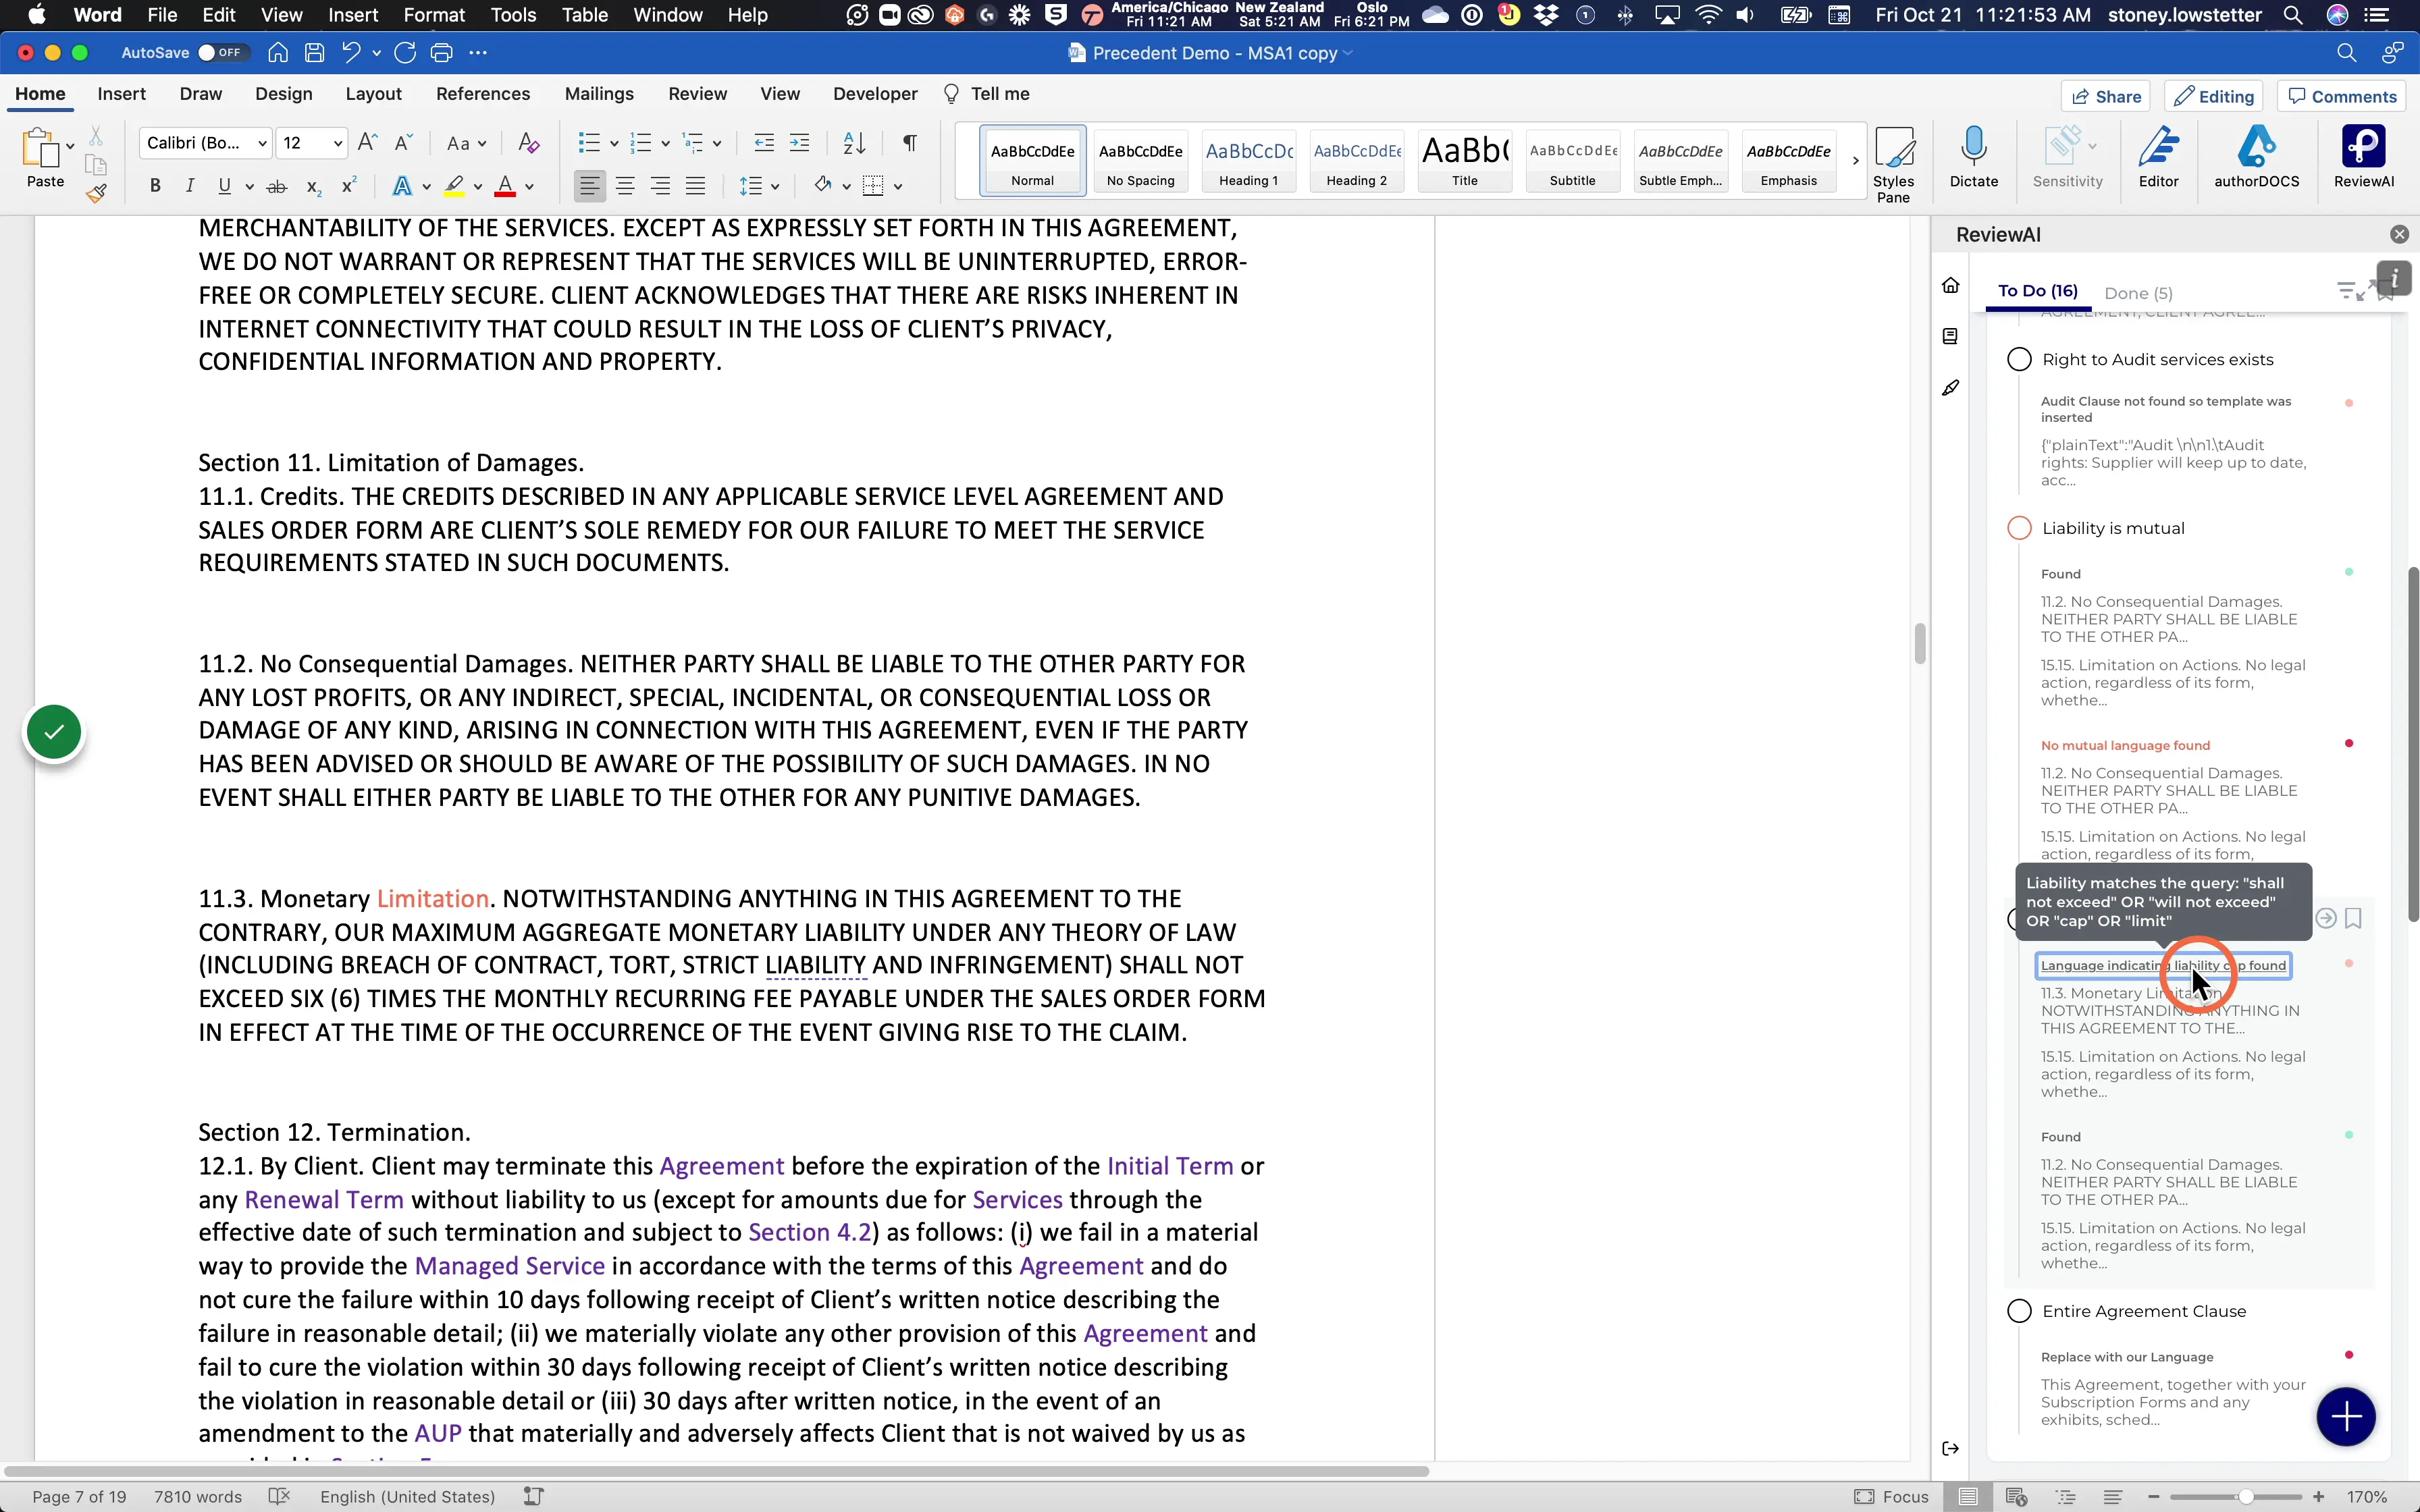Open the font color dropdown arrow

[529, 186]
